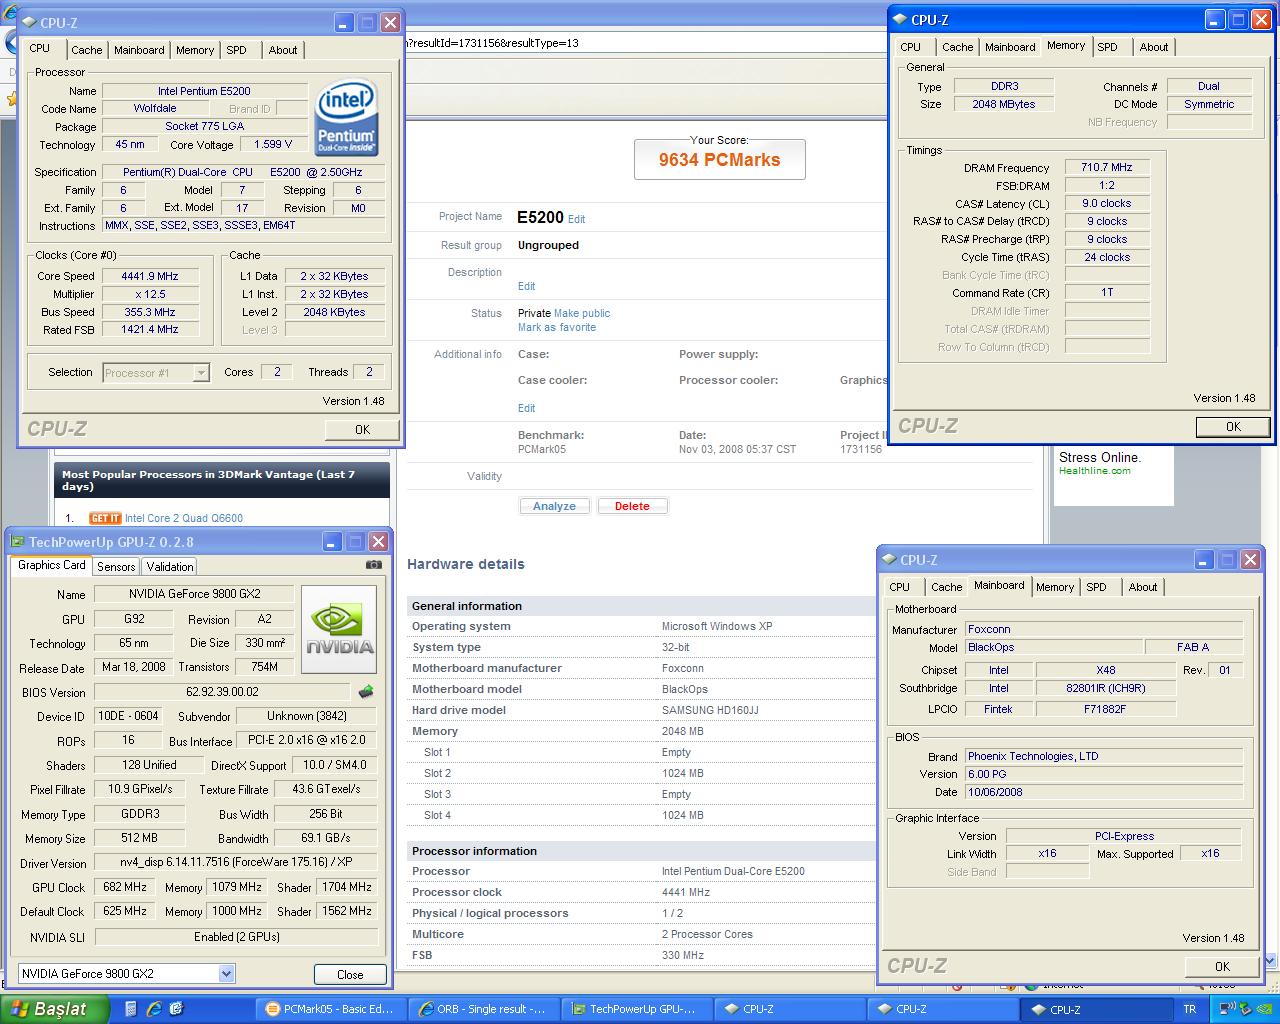Open the GPU selection dropdown in GPU-Z

pyautogui.click(x=226, y=974)
